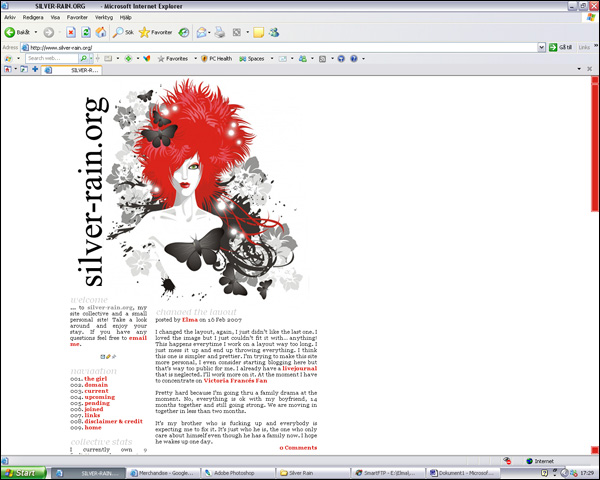Click the Refresh page icon
This screenshot has width=600, height=480.
point(86,33)
